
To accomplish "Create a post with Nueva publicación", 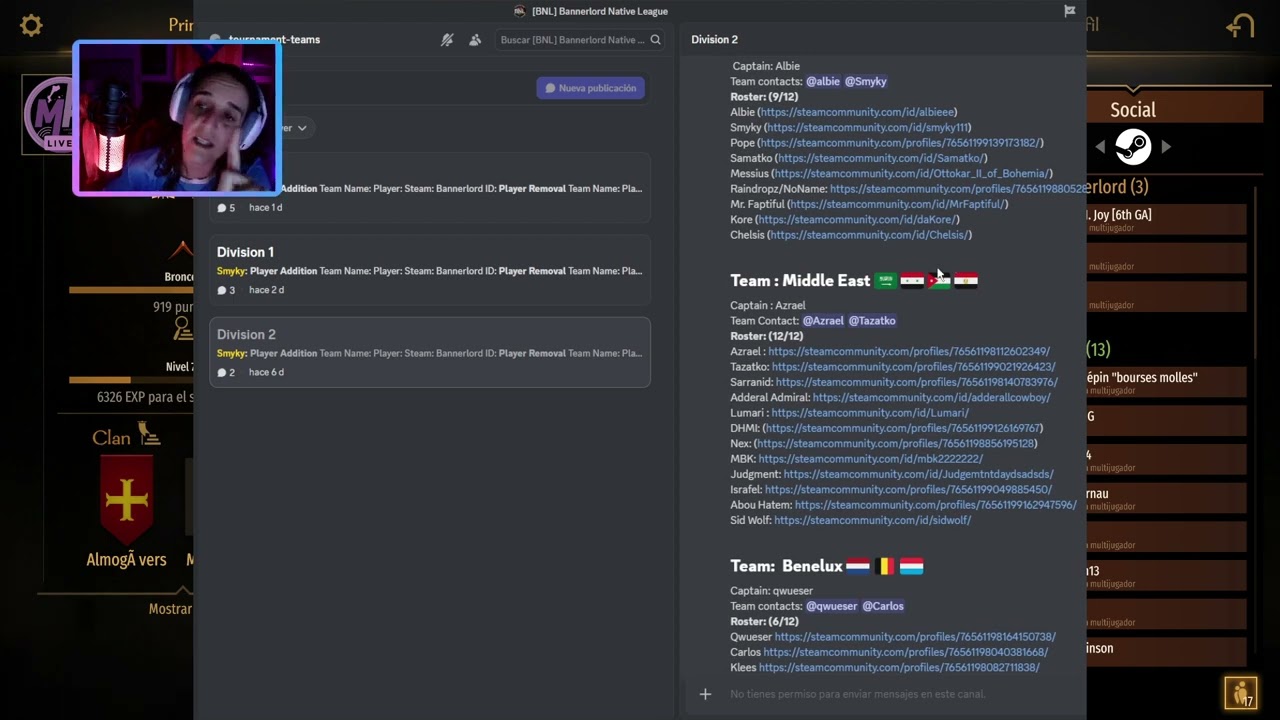I will (x=590, y=88).
